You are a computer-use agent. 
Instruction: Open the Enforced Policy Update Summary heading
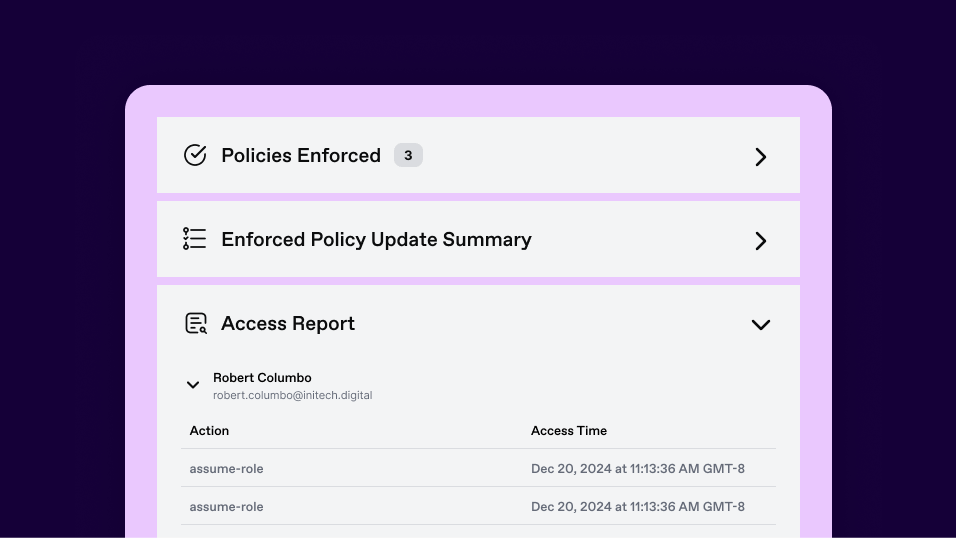pyautogui.click(x=376, y=239)
